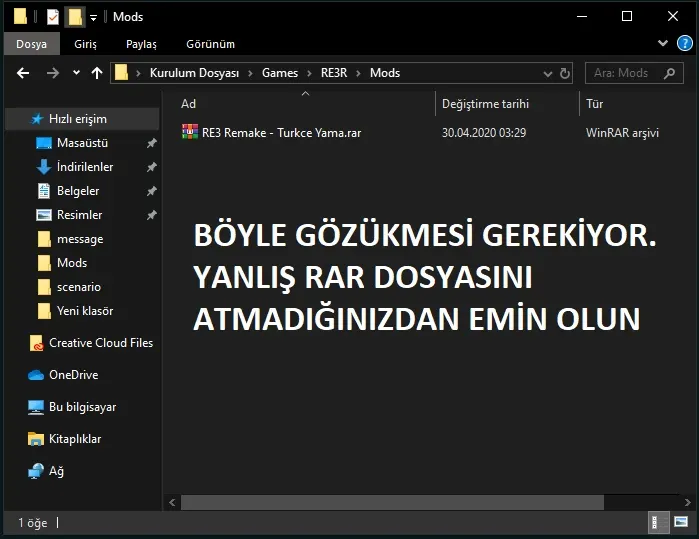Screen dimensions: 699x539
Task: Click the RE3 Remake rar file icon
Action: pyautogui.click(x=190, y=132)
